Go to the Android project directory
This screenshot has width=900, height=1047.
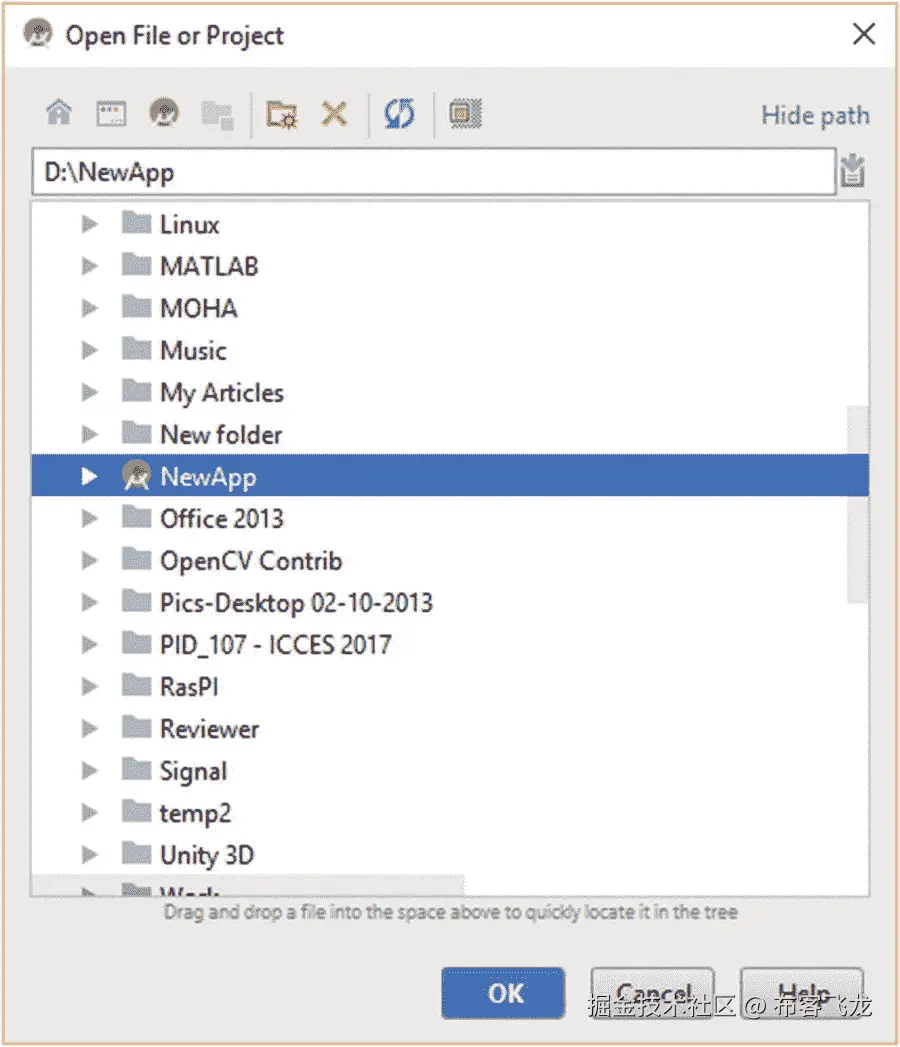click(x=164, y=113)
